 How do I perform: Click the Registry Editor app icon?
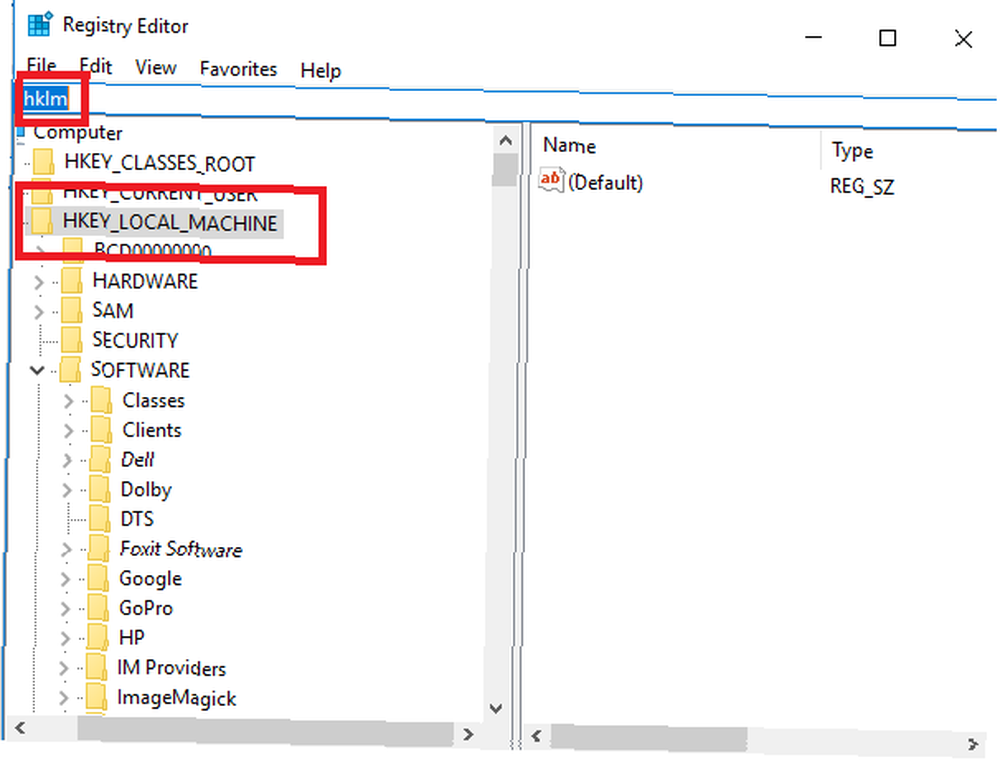[40, 25]
